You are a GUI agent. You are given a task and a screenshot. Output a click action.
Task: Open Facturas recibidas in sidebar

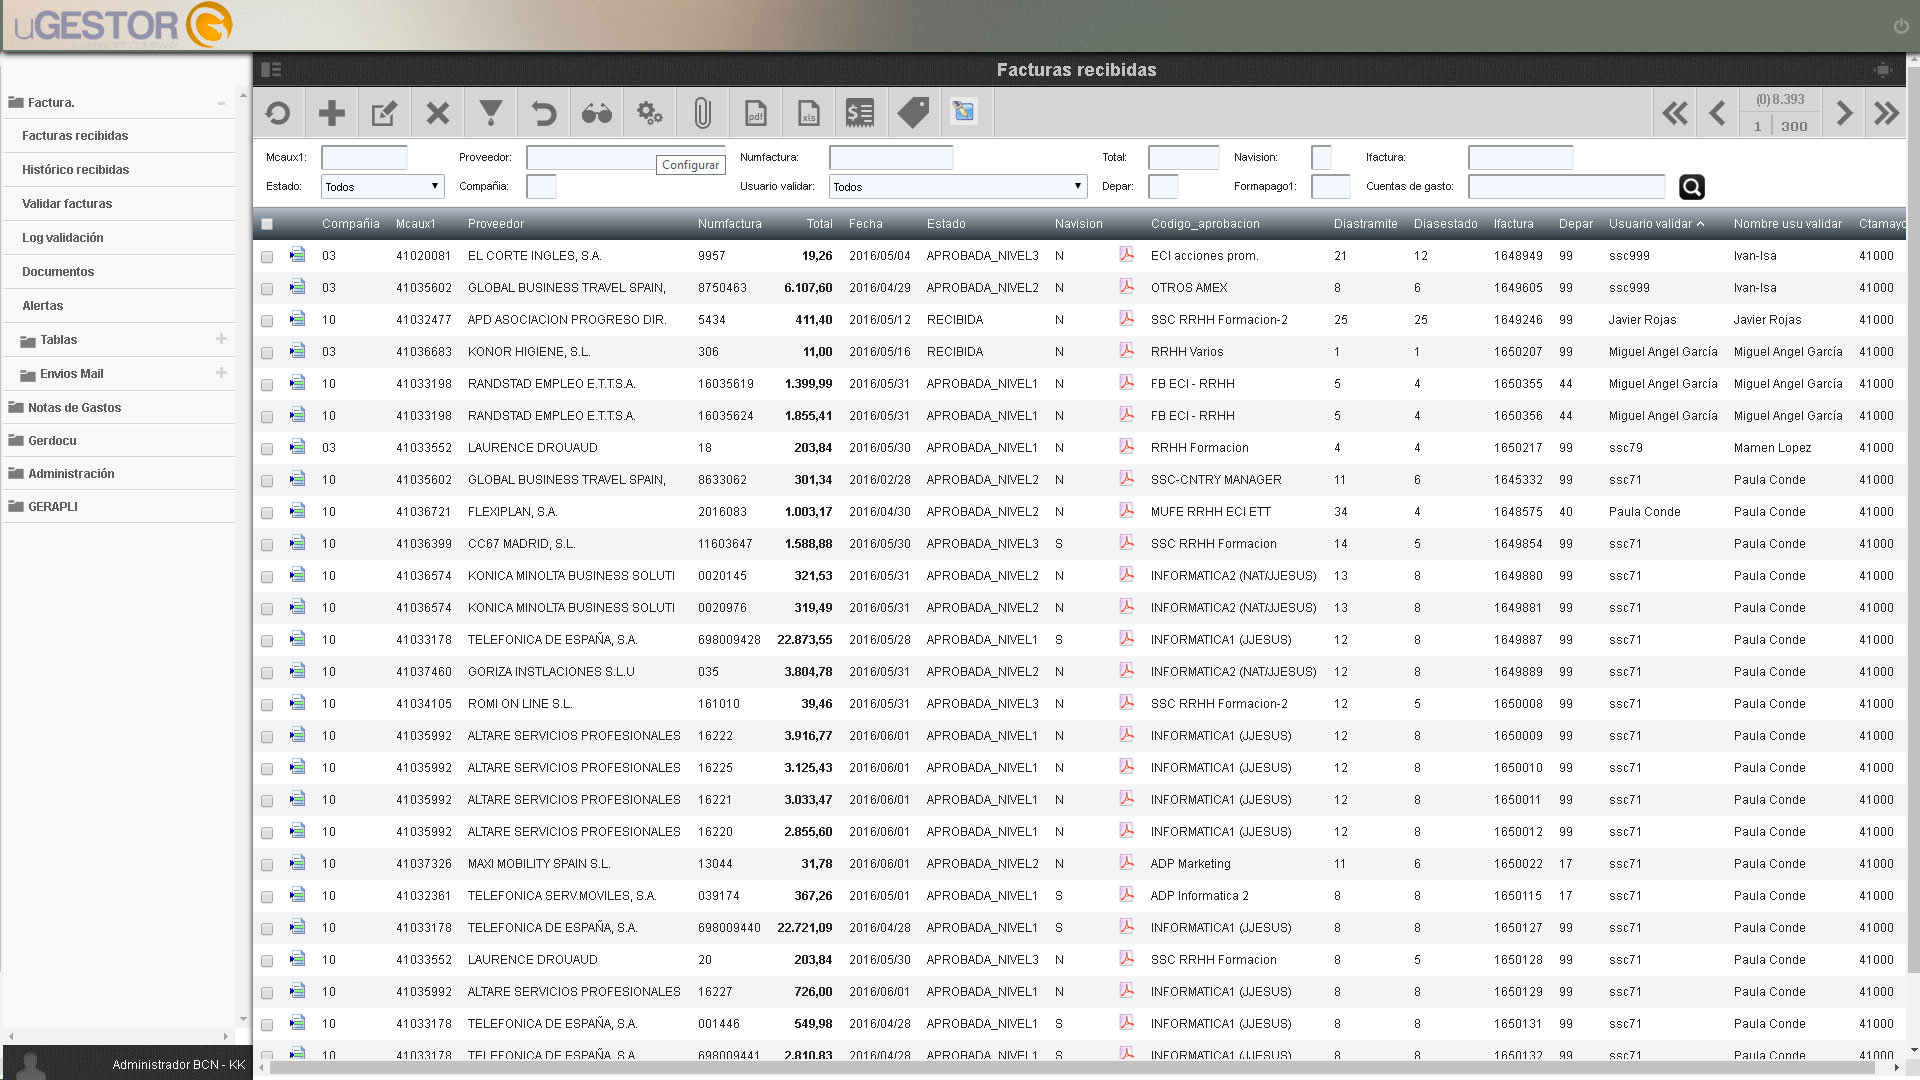click(x=75, y=135)
